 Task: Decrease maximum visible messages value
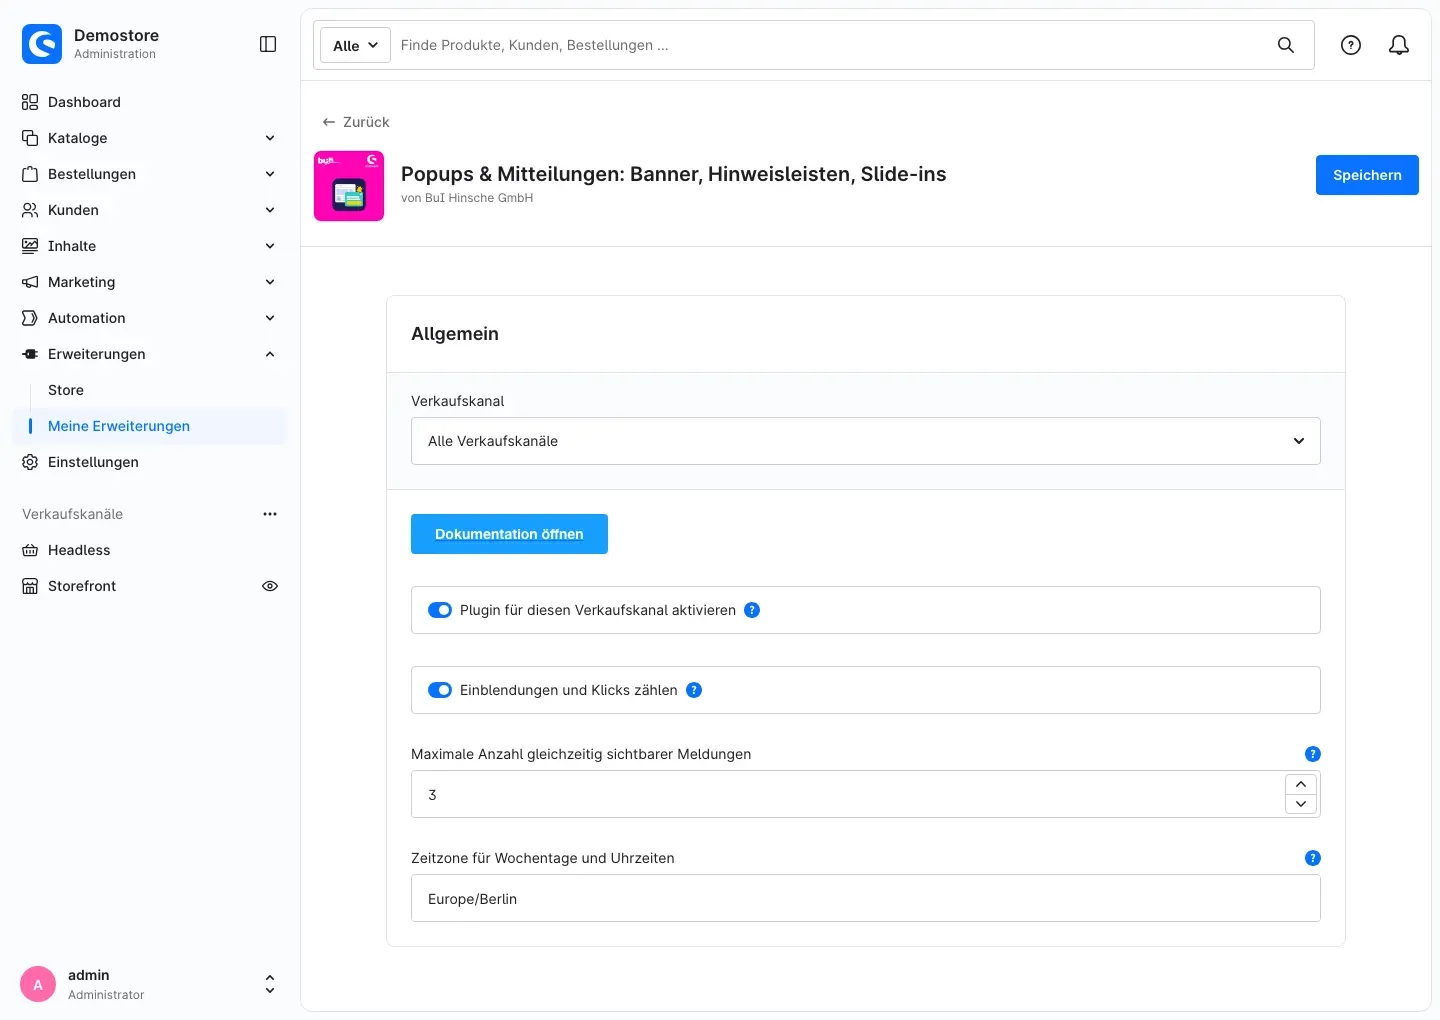pos(1301,804)
